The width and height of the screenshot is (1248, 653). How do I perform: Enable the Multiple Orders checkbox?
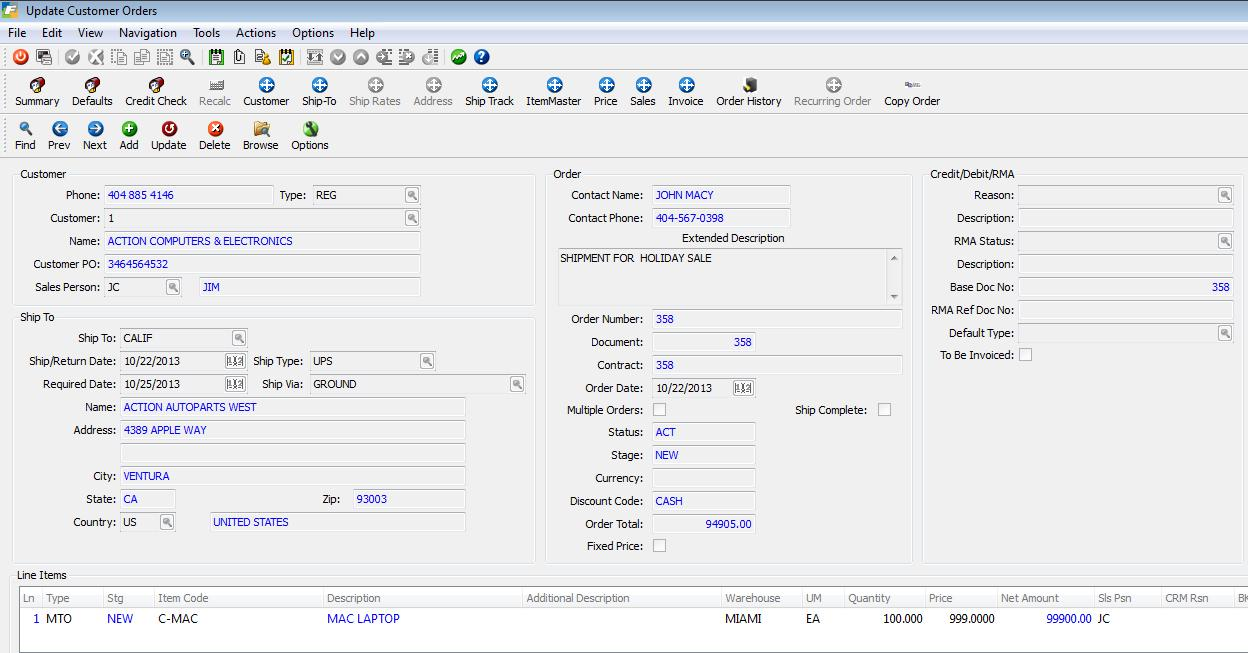659,410
